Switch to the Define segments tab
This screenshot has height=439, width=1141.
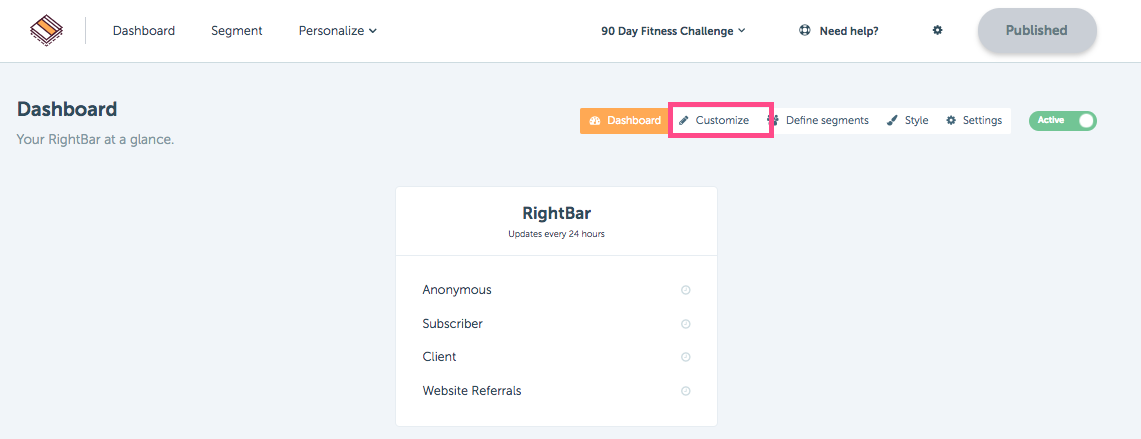(820, 121)
